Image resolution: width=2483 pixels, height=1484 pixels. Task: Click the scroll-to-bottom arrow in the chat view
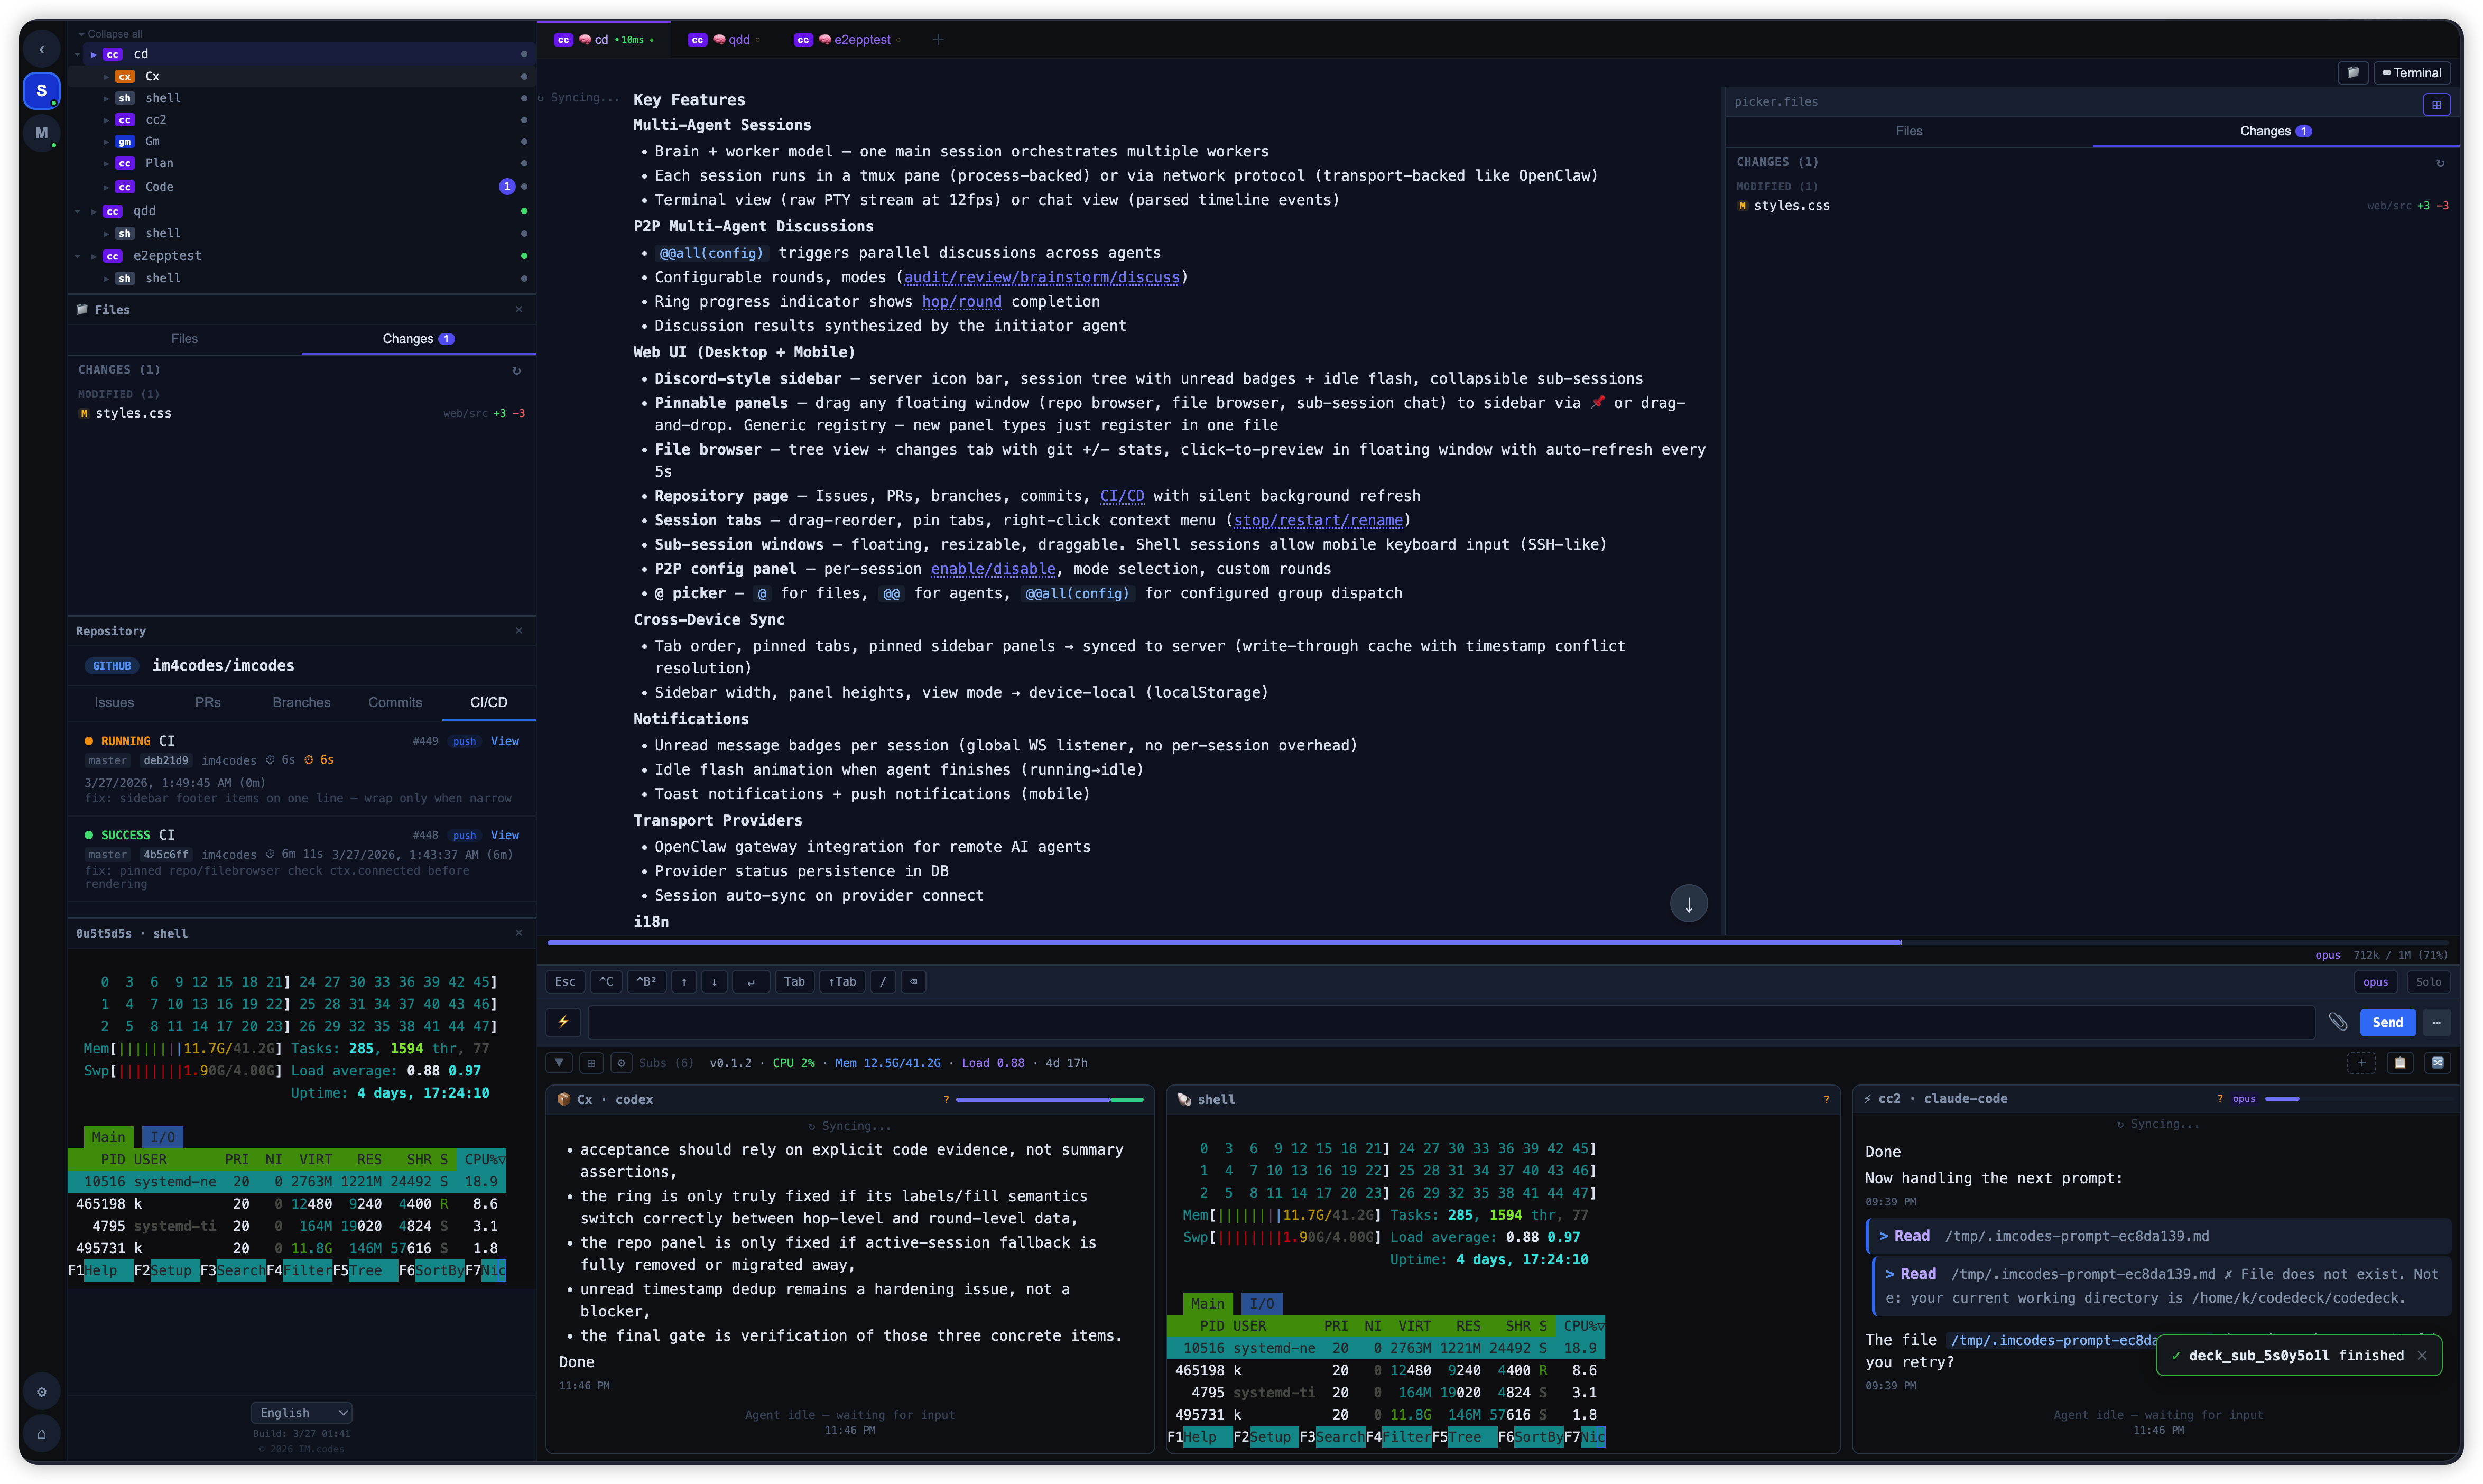coord(1688,903)
